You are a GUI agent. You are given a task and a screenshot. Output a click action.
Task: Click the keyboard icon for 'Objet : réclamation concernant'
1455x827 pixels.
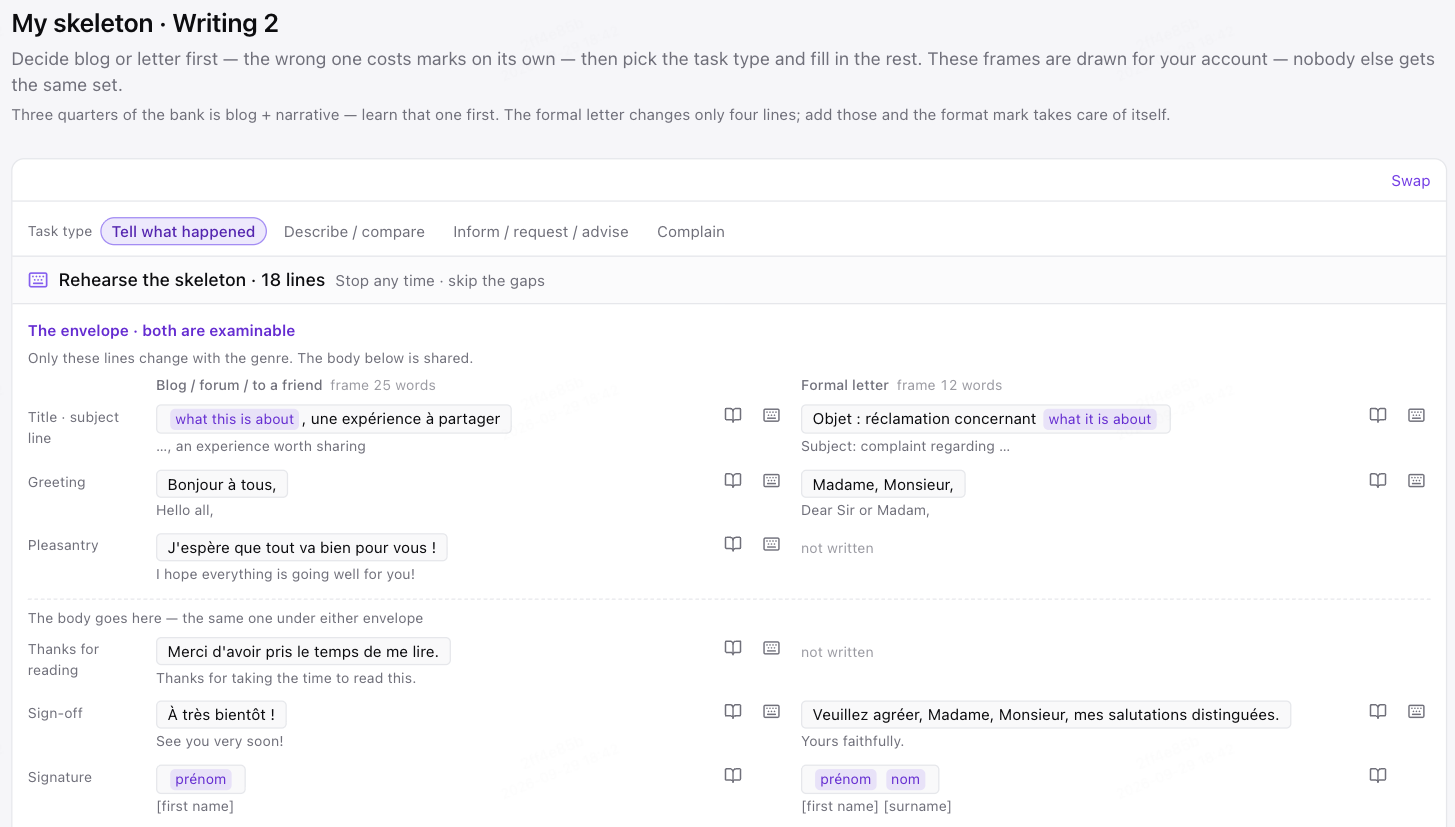pos(1416,415)
